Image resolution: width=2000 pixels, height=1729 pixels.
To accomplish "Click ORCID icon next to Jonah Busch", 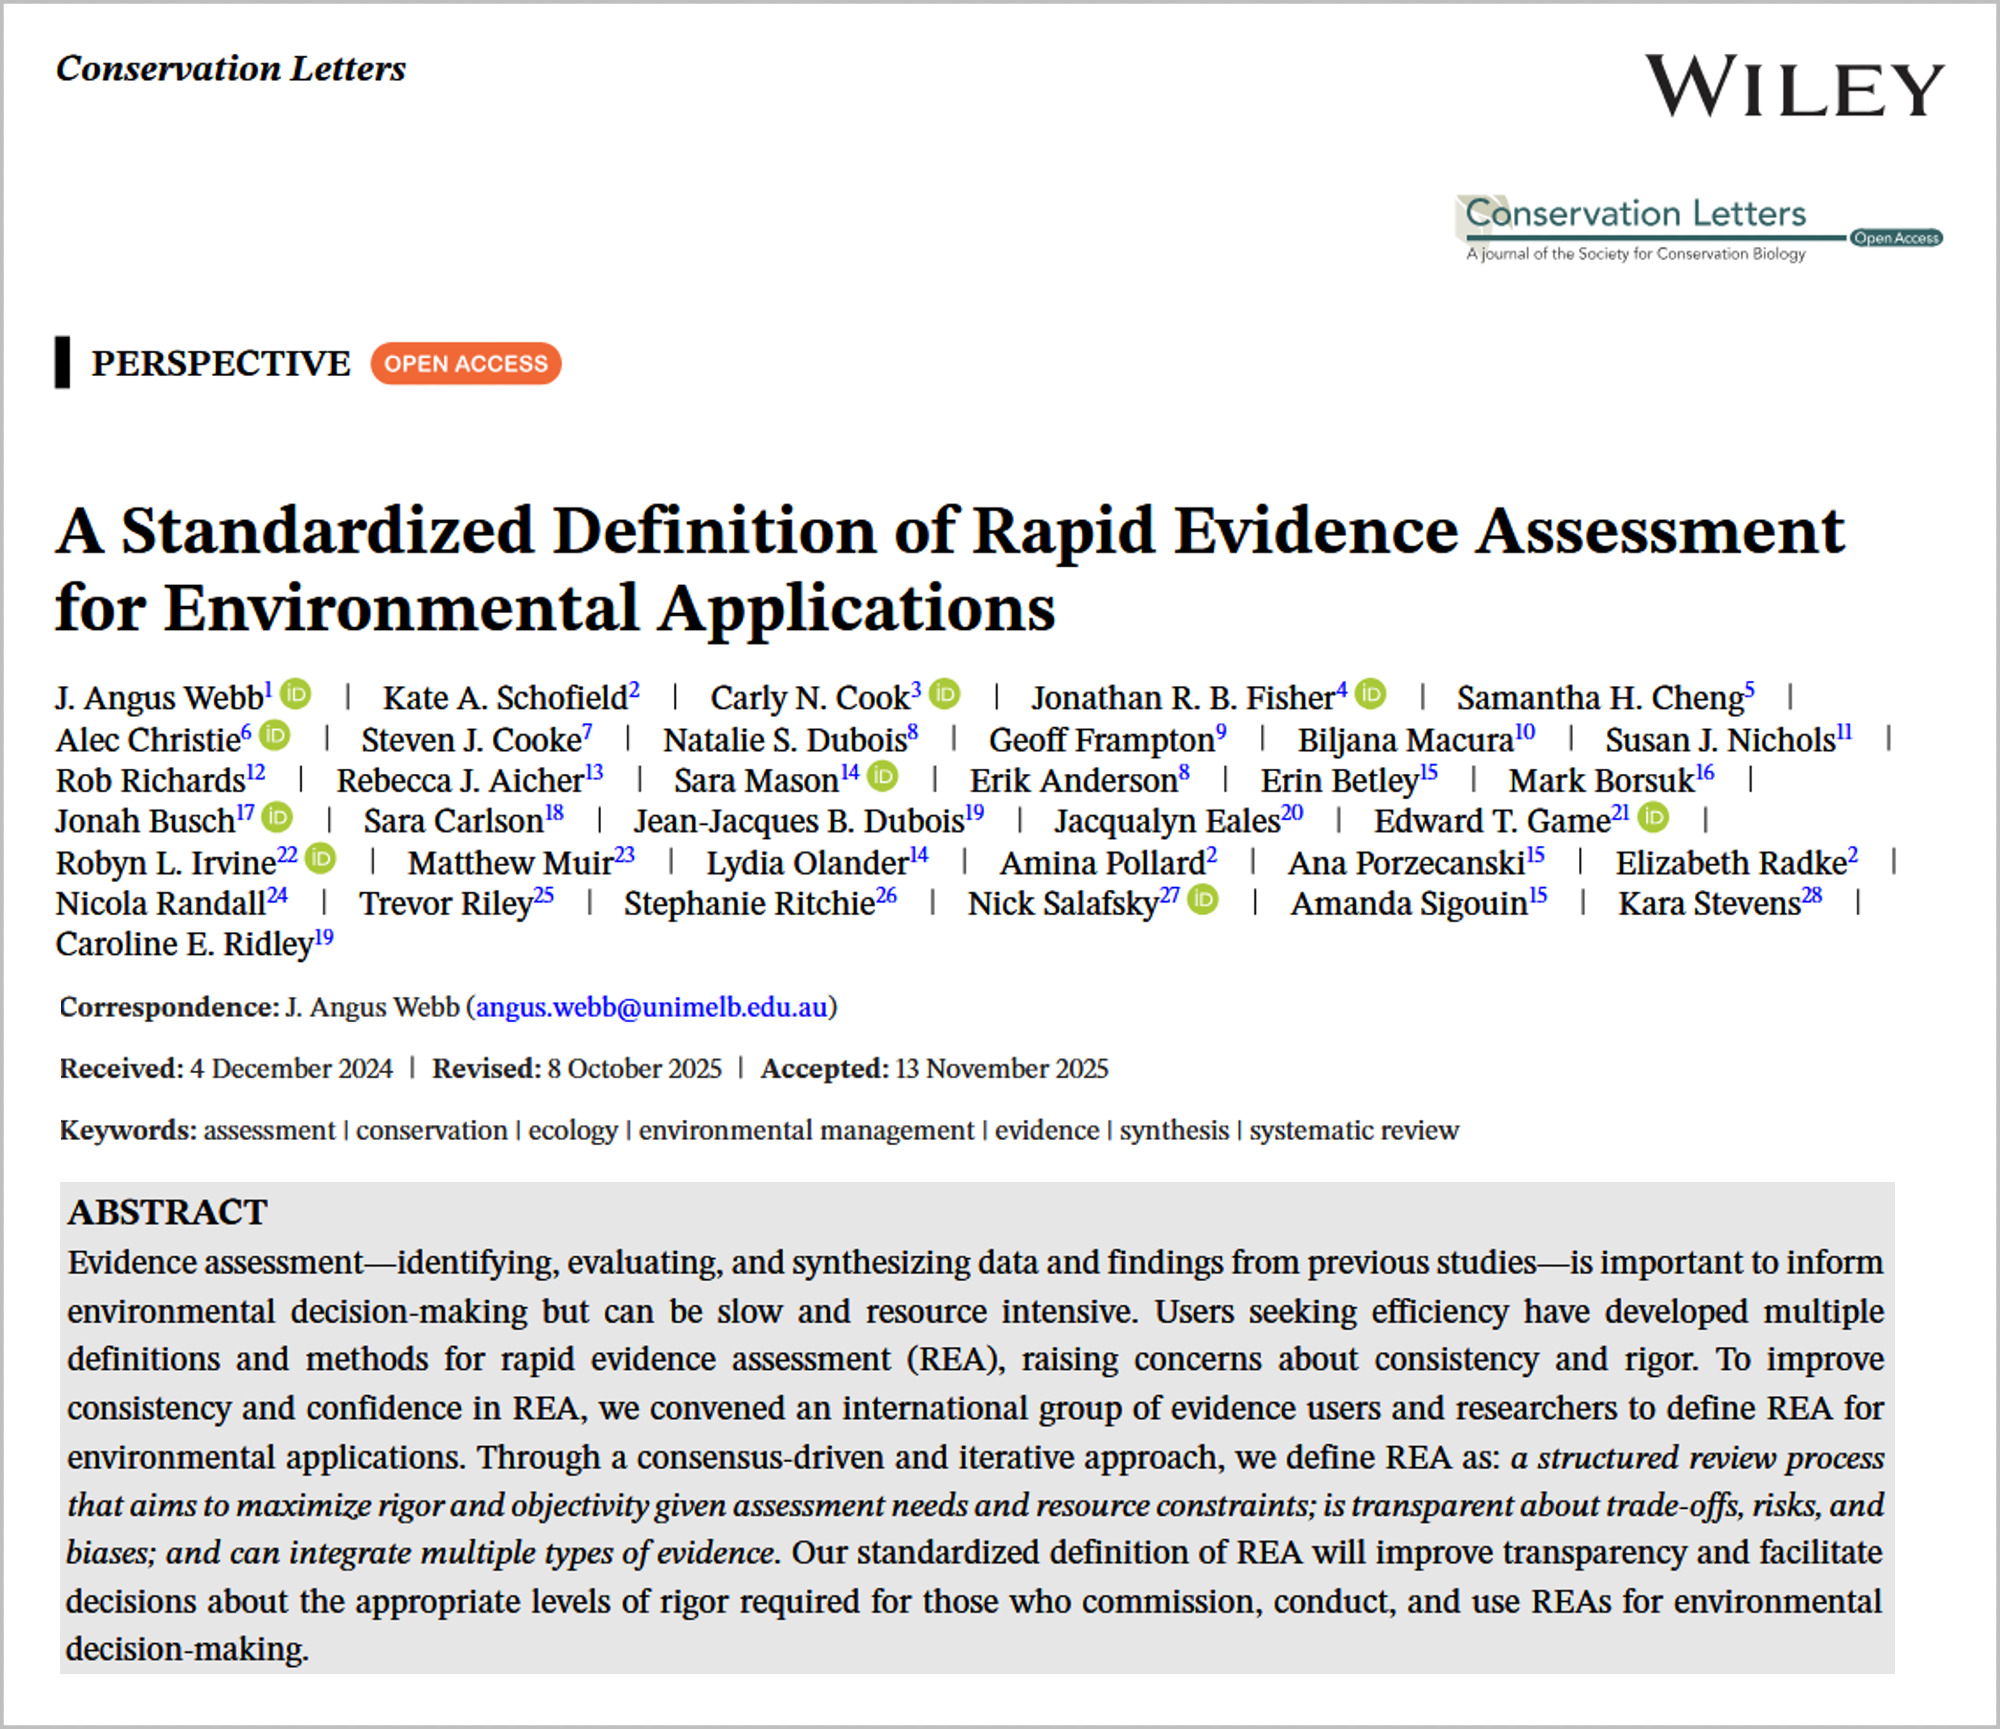I will tap(277, 817).
